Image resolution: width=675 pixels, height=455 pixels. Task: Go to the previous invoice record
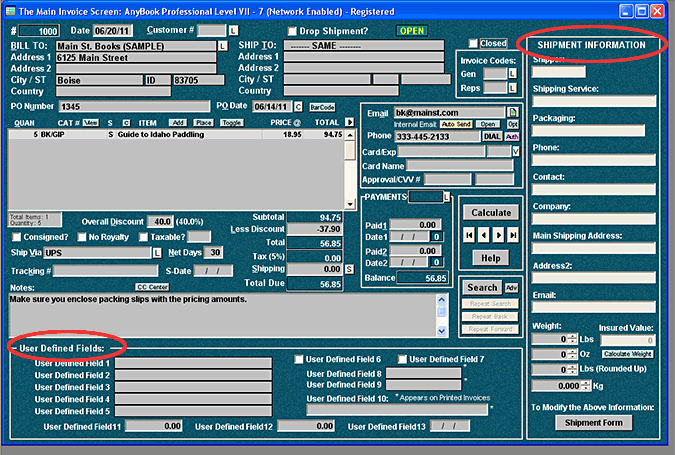[x=484, y=235]
